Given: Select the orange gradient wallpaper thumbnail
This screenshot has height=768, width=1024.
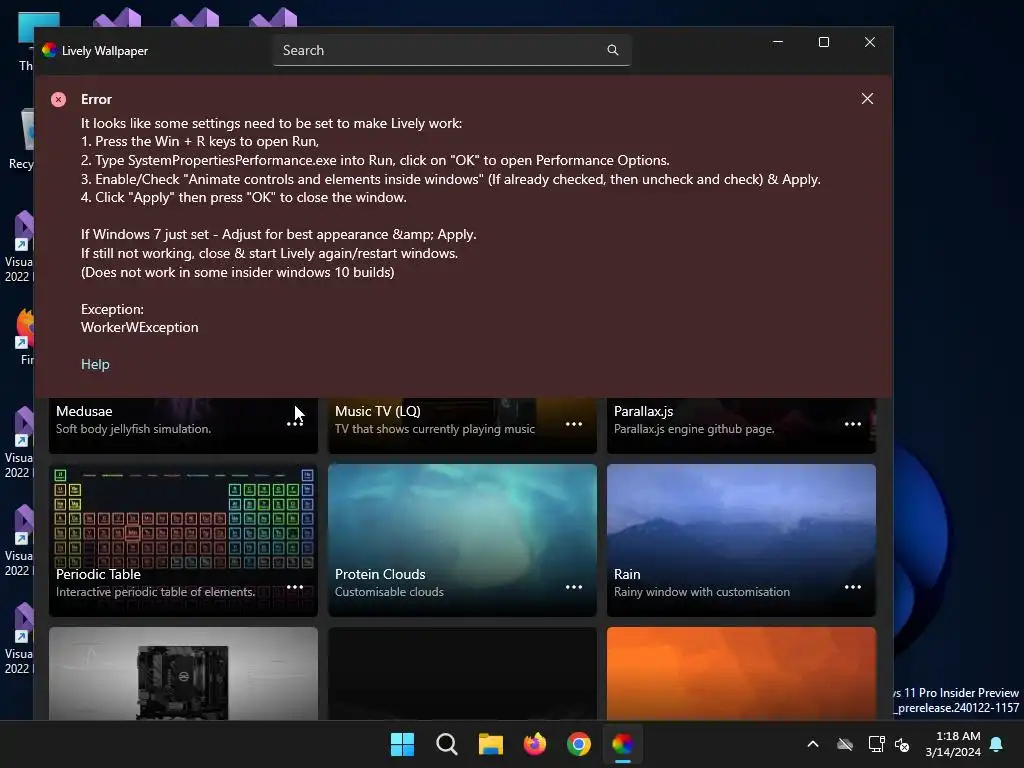Looking at the screenshot, I should click(x=741, y=674).
